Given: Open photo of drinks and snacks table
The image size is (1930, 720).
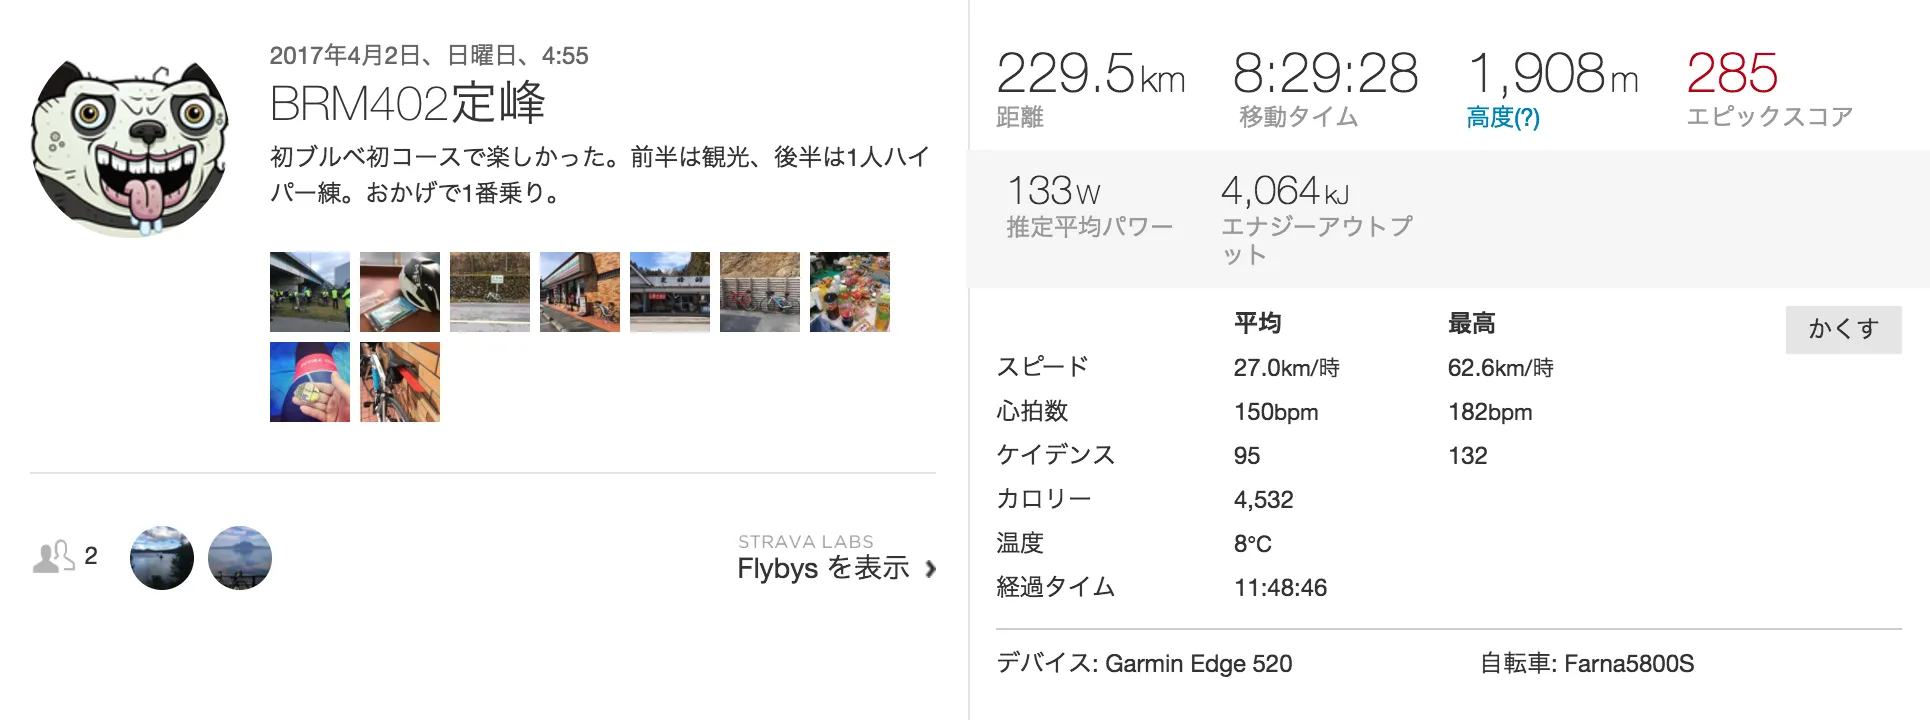Looking at the screenshot, I should [x=850, y=292].
